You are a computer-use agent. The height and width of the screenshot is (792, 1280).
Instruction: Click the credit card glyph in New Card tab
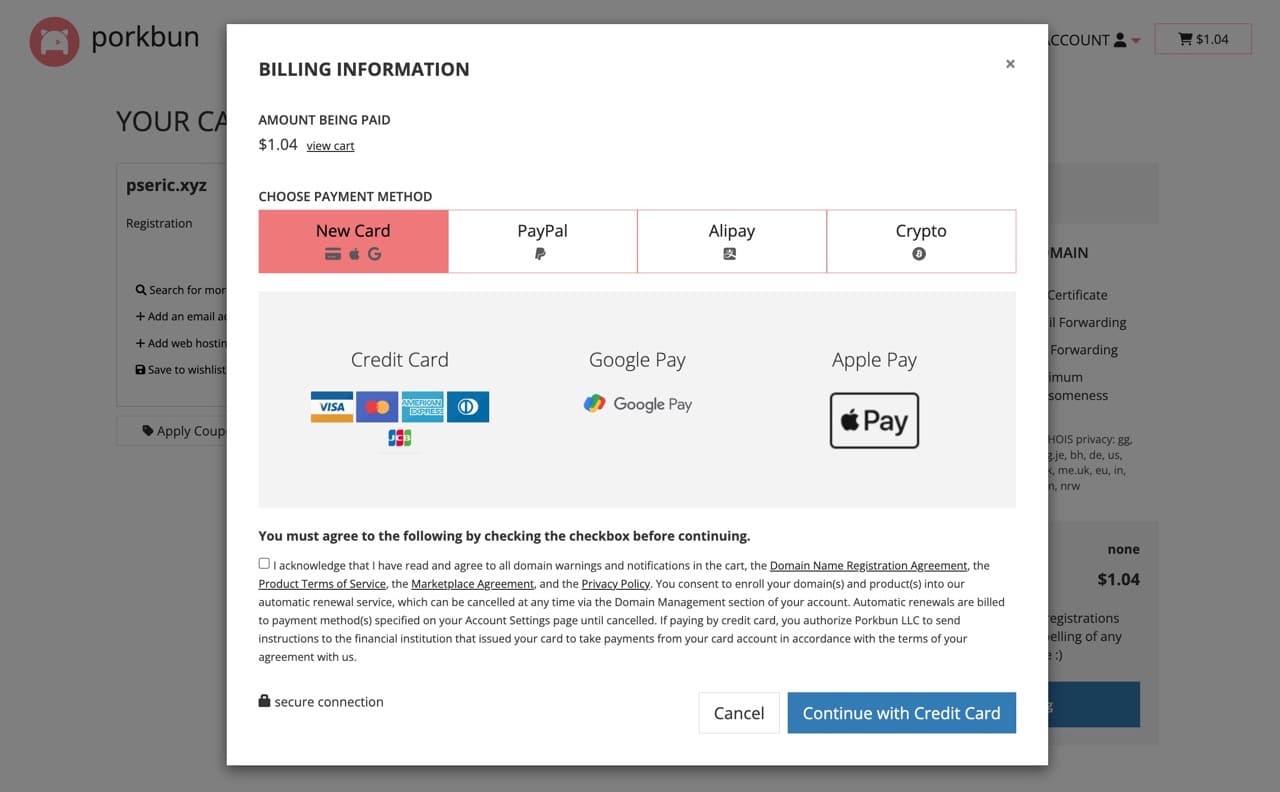coord(333,255)
